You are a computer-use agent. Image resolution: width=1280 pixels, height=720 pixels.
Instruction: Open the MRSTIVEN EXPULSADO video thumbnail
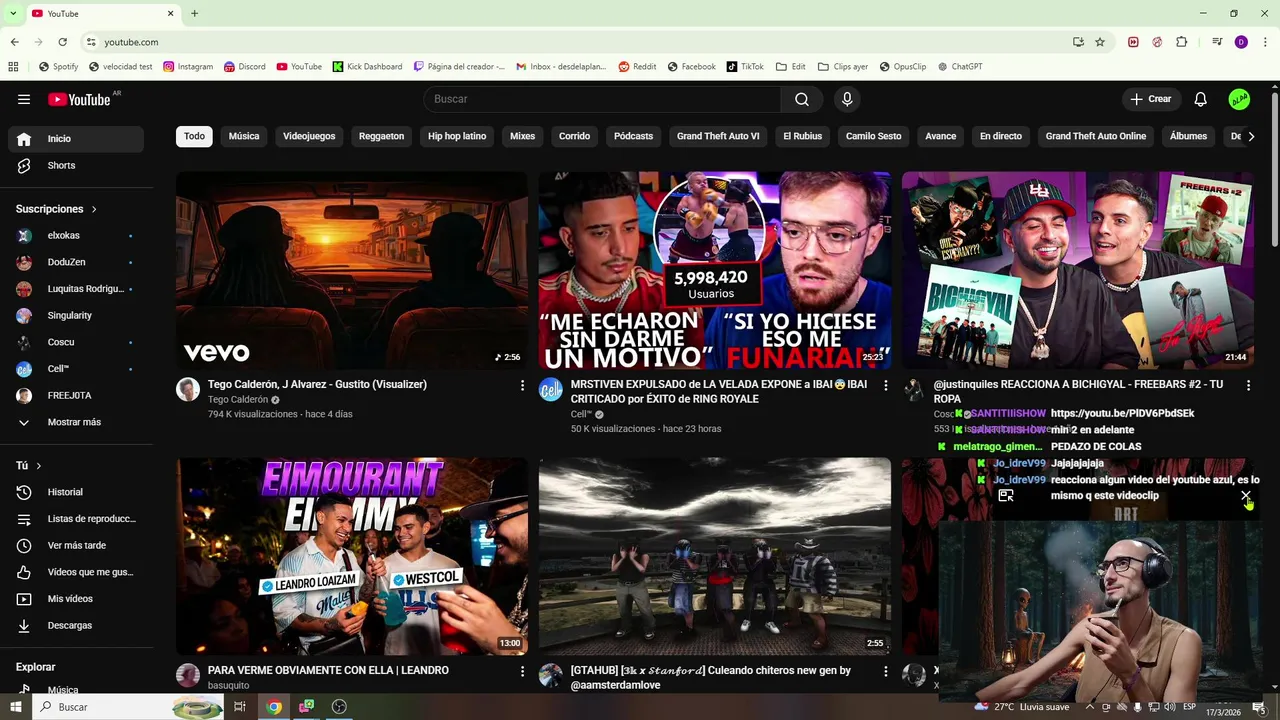[715, 270]
